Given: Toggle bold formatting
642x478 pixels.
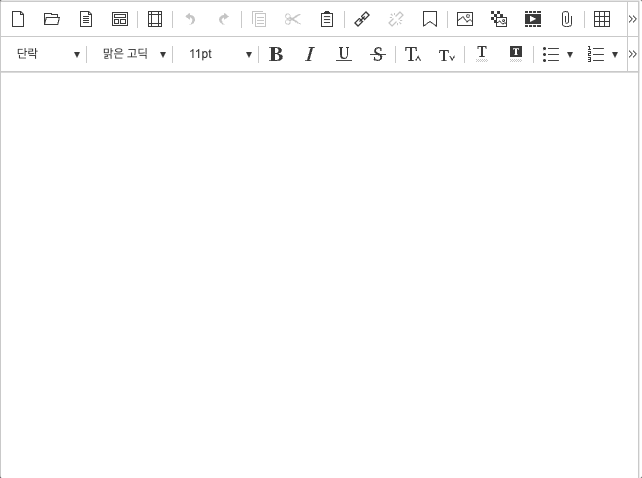Looking at the screenshot, I should (276, 54).
